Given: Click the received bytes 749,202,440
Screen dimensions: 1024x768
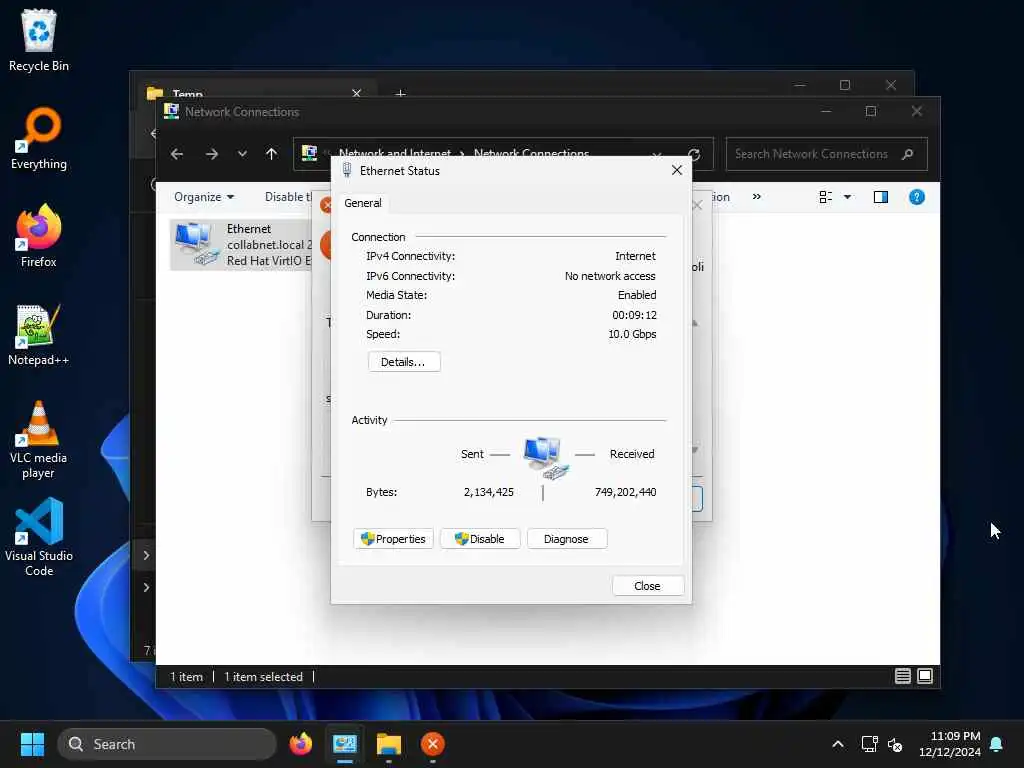Looking at the screenshot, I should pos(625,492).
